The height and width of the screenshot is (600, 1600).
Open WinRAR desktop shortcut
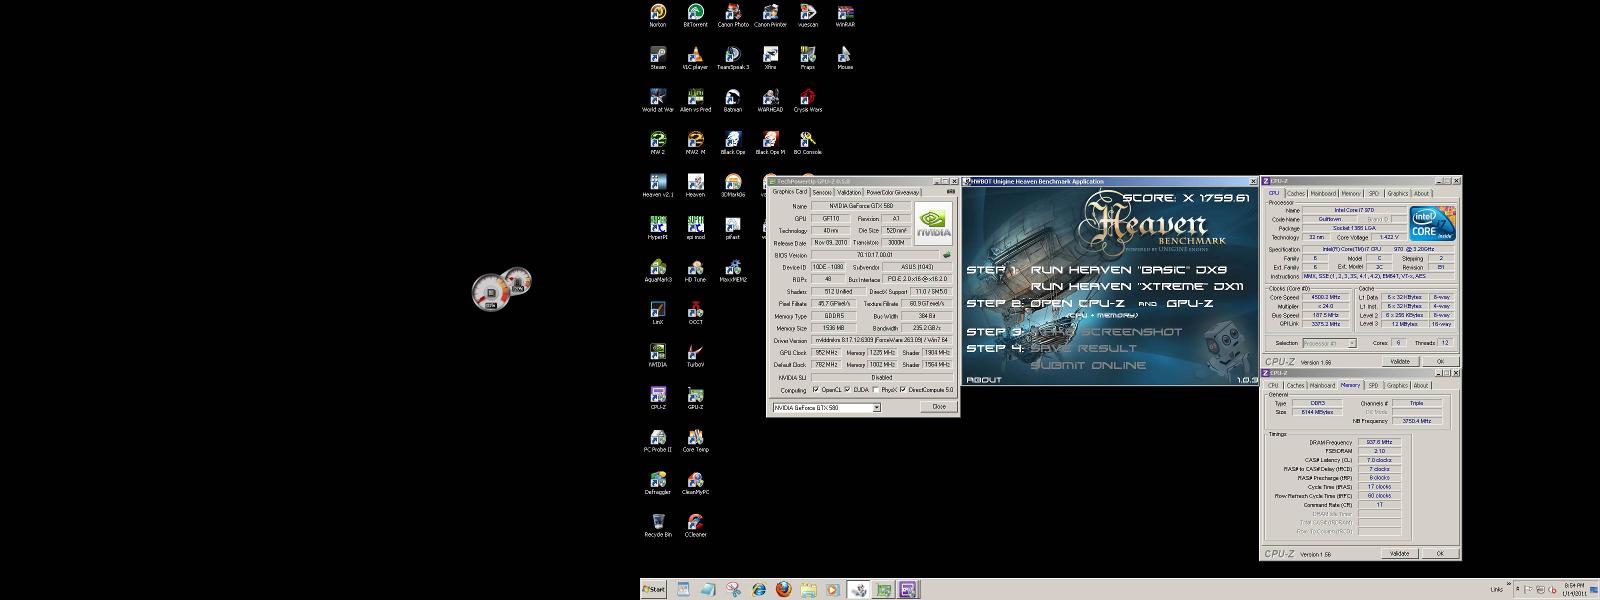click(845, 14)
